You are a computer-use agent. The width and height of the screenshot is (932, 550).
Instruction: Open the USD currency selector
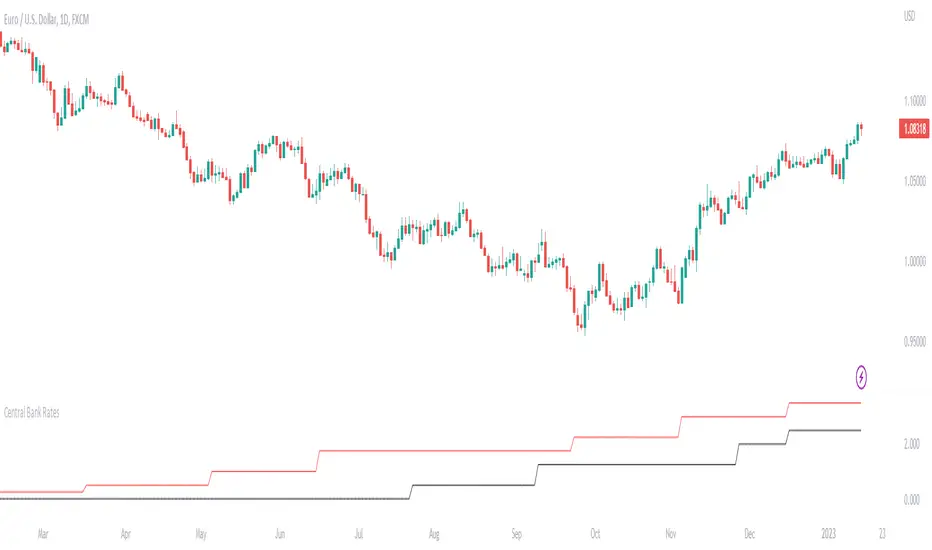click(907, 16)
